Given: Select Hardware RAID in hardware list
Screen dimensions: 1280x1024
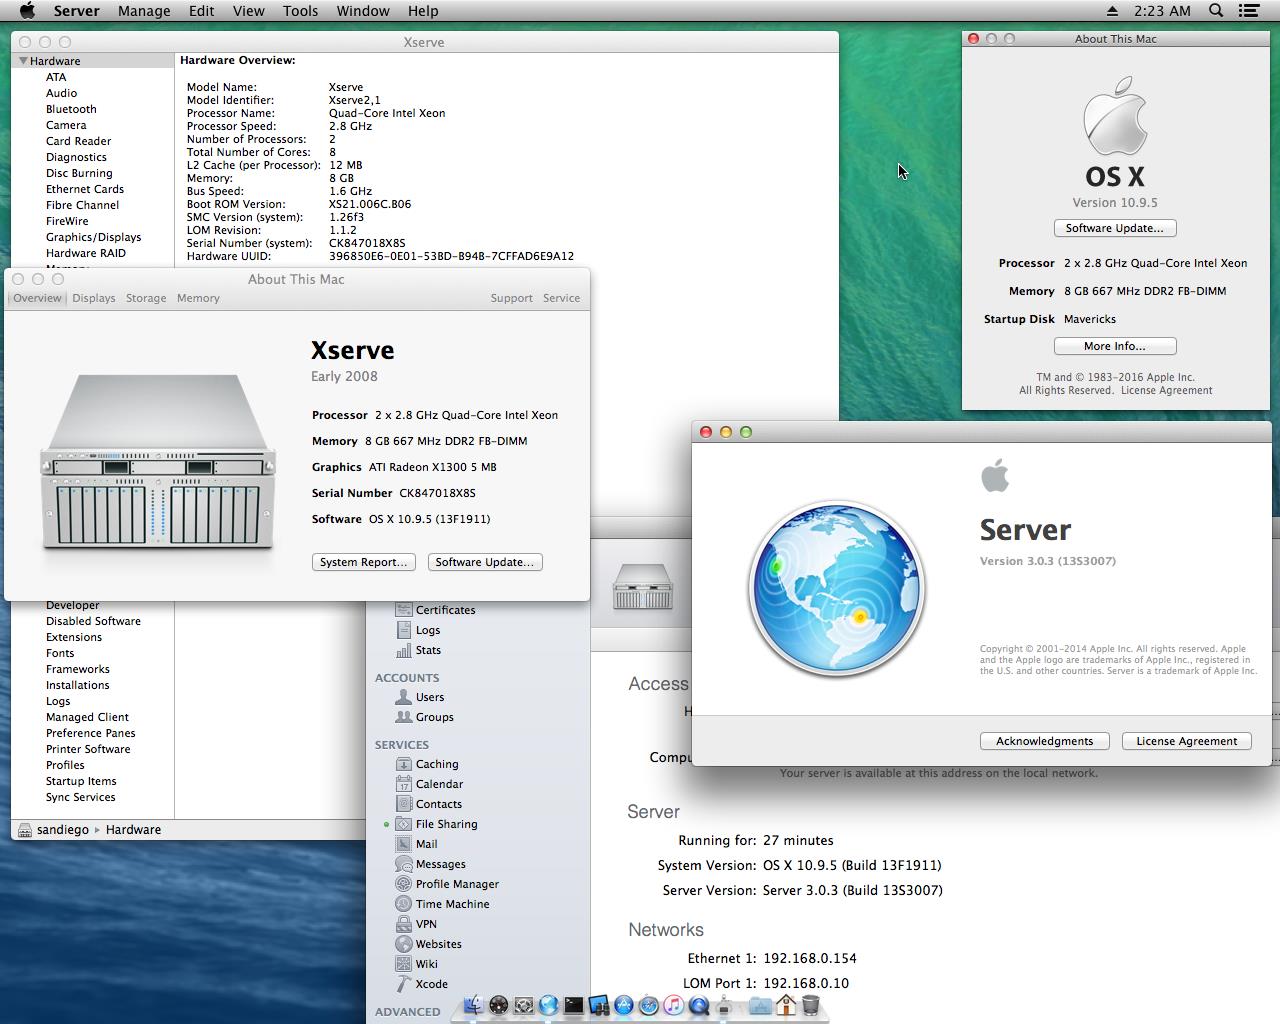Looking at the screenshot, I should [86, 253].
